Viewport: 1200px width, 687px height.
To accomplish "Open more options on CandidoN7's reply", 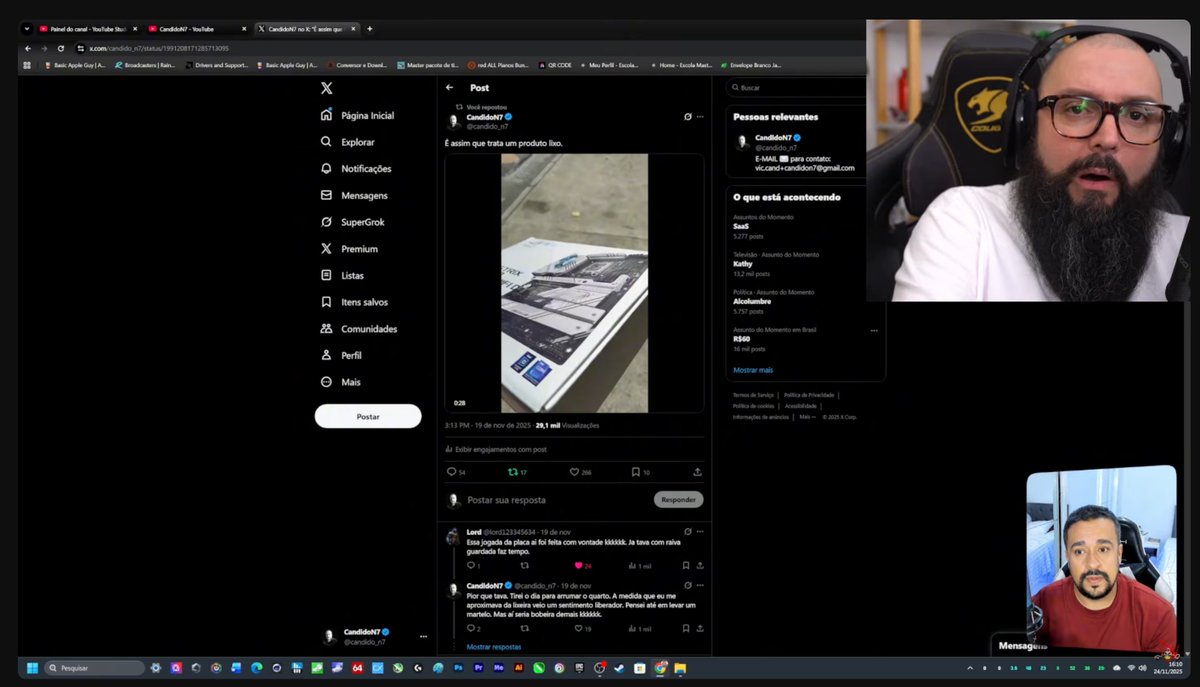I will click(700, 585).
